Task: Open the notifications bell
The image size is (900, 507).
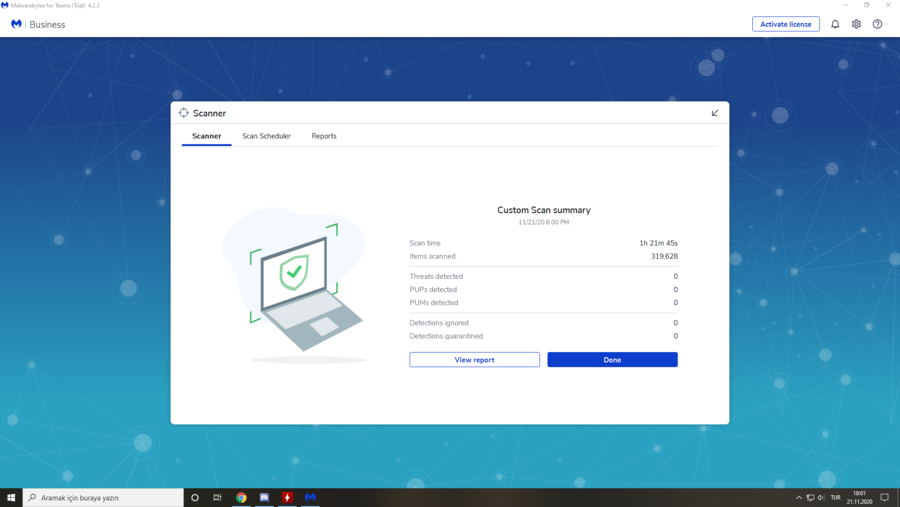Action: (x=835, y=24)
